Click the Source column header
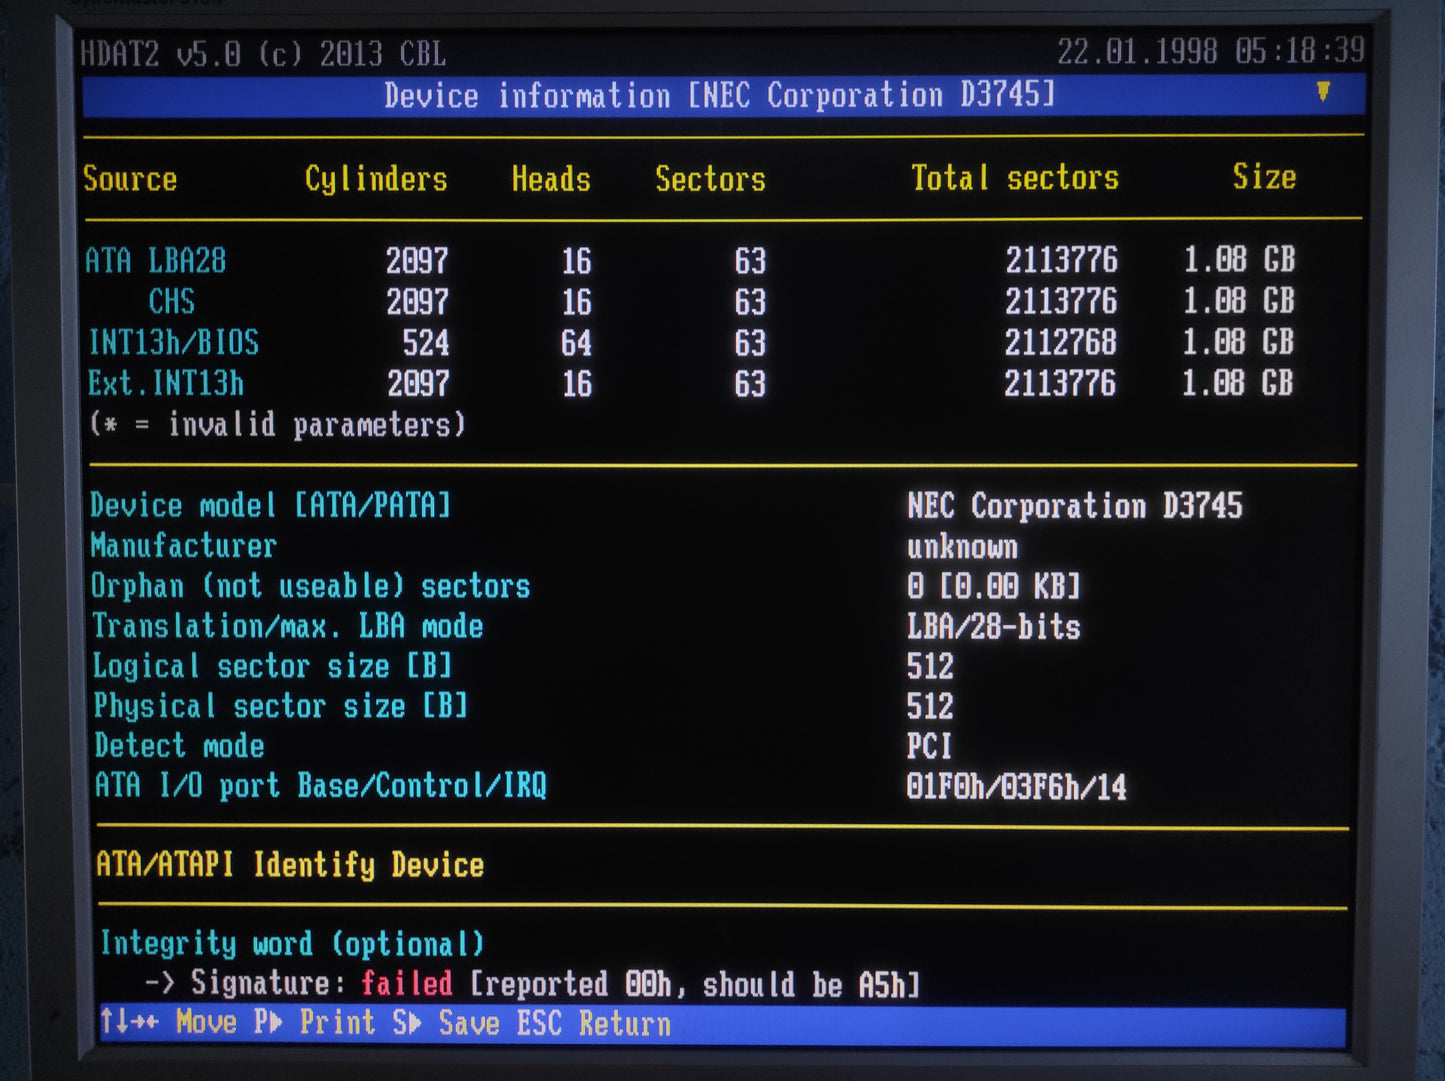 coord(130,179)
